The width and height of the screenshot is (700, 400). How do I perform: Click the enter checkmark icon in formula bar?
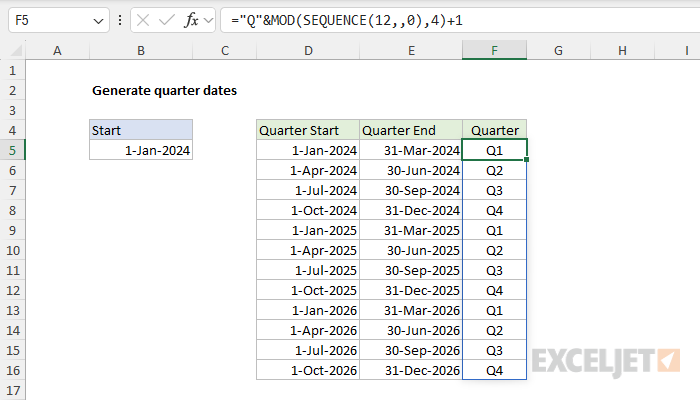[167, 20]
